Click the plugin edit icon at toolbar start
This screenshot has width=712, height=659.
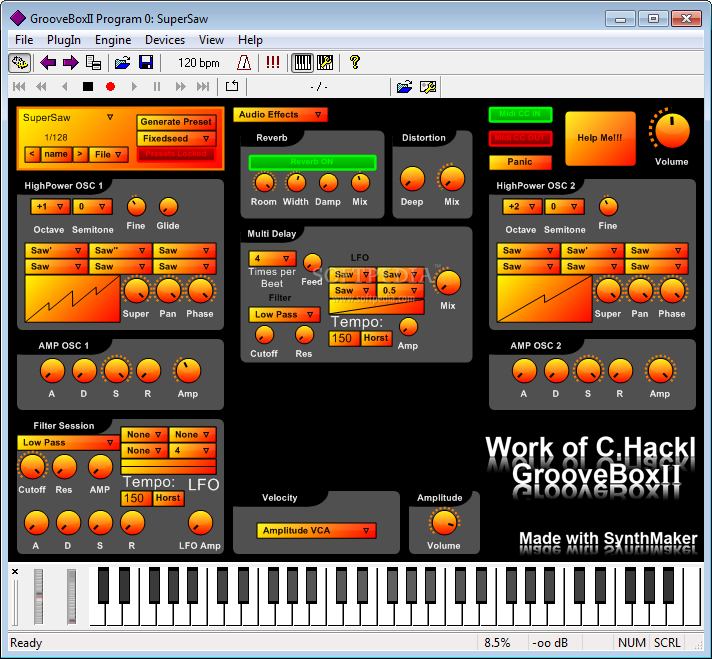tap(20, 63)
